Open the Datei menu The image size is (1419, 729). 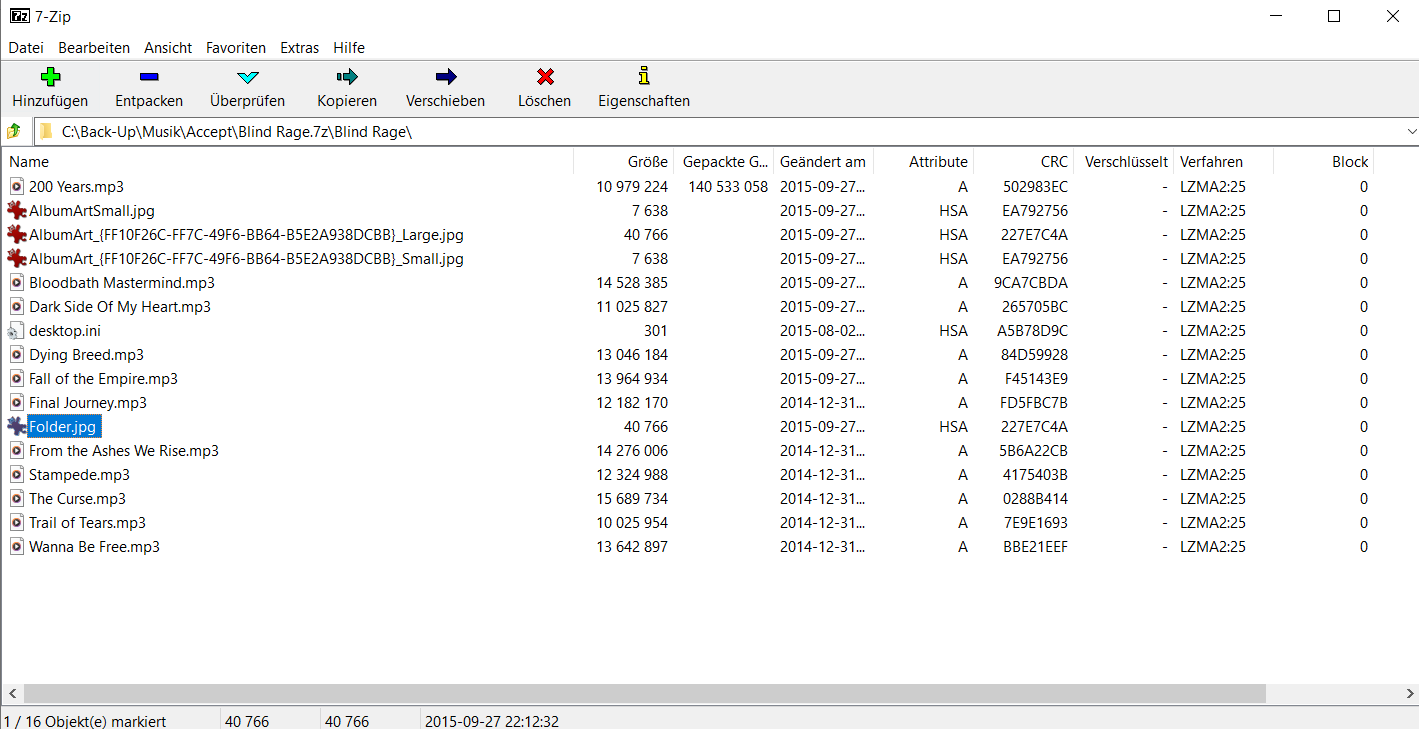click(26, 48)
